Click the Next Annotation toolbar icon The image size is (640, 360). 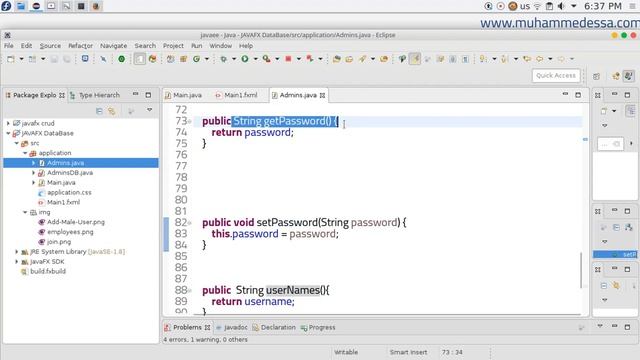(x=483, y=59)
